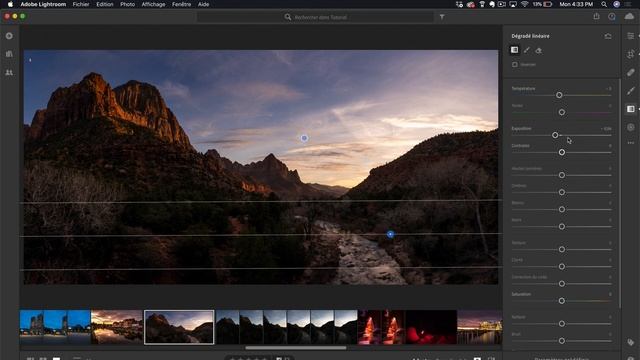Click the Teinte slider handle
Image resolution: width=640 pixels, height=360 pixels.
(x=562, y=112)
